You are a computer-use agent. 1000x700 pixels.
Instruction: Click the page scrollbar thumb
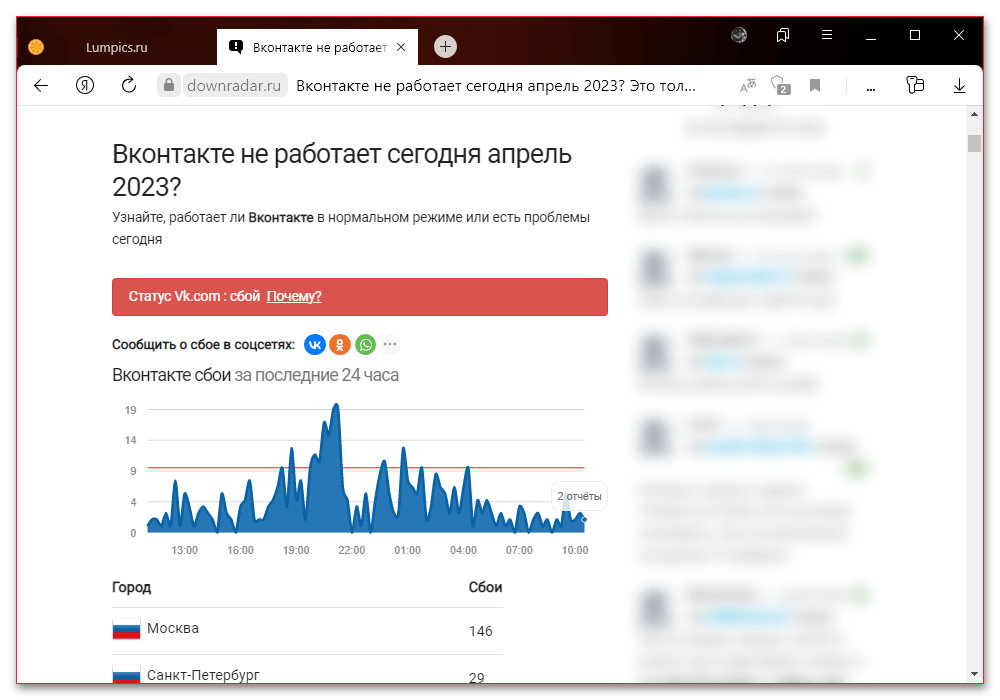point(973,143)
